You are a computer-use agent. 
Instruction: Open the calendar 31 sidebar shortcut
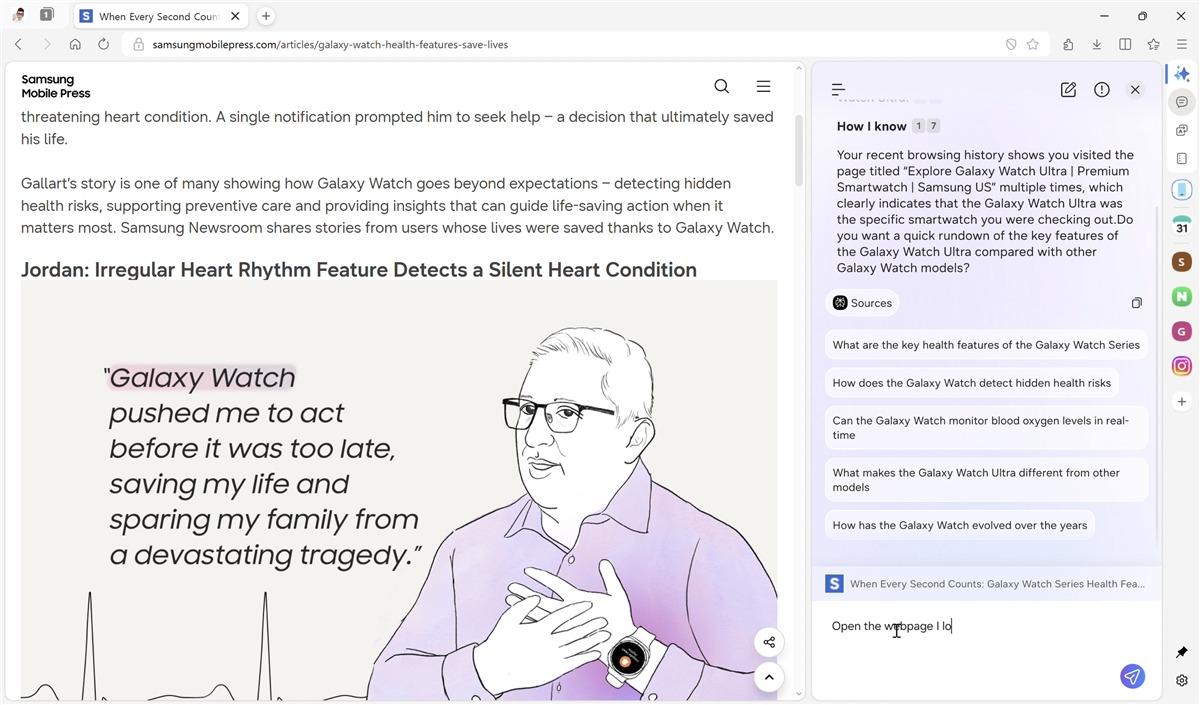(x=1181, y=226)
